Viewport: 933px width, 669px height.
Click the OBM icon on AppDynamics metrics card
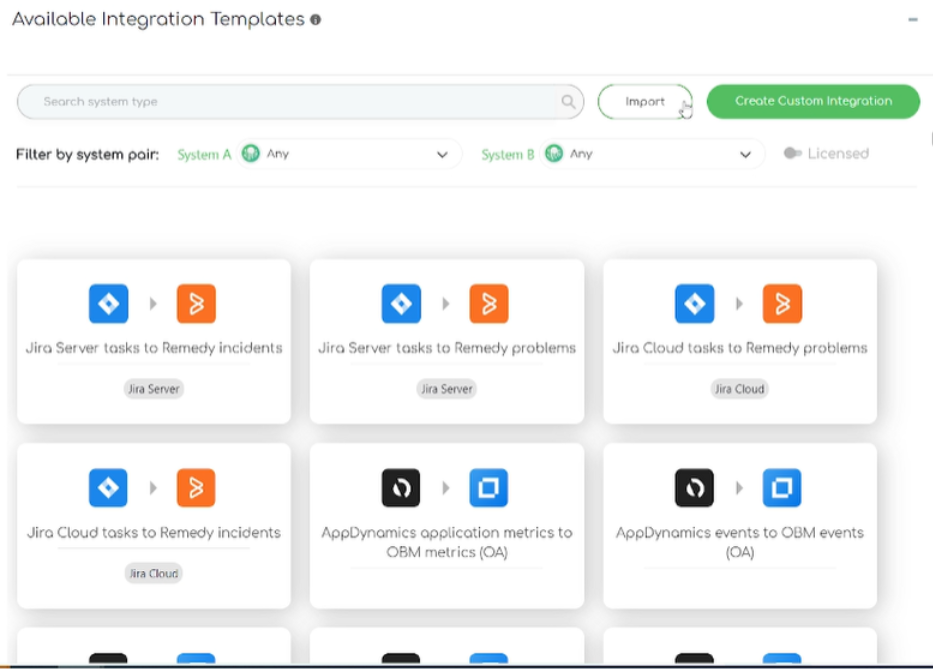(489, 487)
